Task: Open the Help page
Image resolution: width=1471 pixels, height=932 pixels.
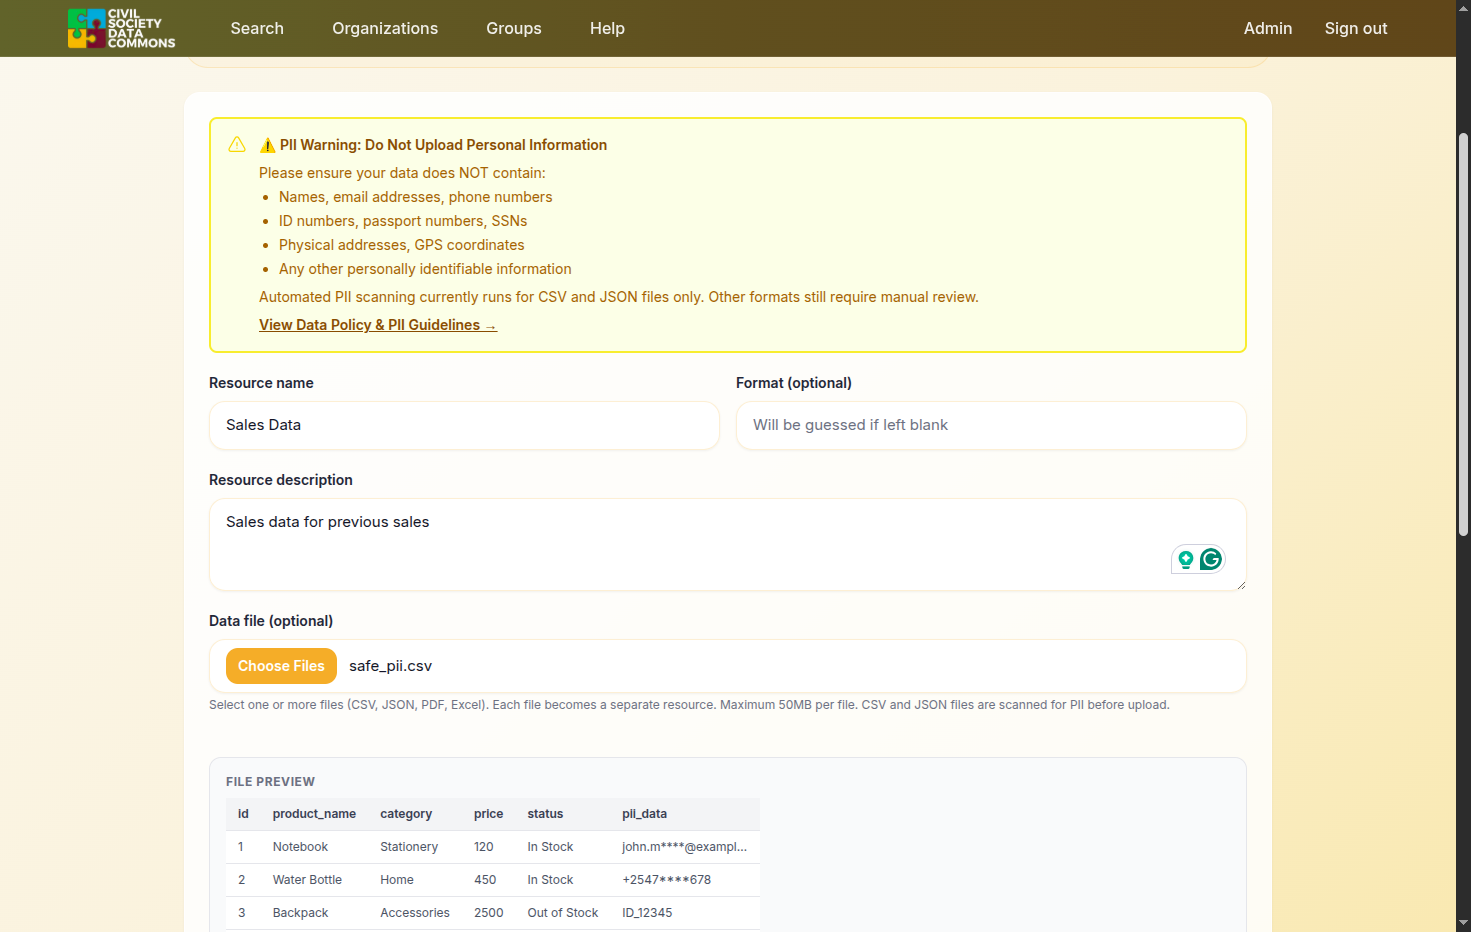Action: [x=607, y=28]
